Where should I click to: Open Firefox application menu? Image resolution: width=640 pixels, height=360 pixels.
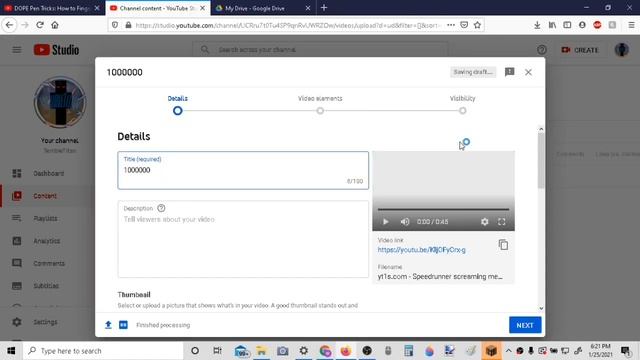tap(631, 25)
